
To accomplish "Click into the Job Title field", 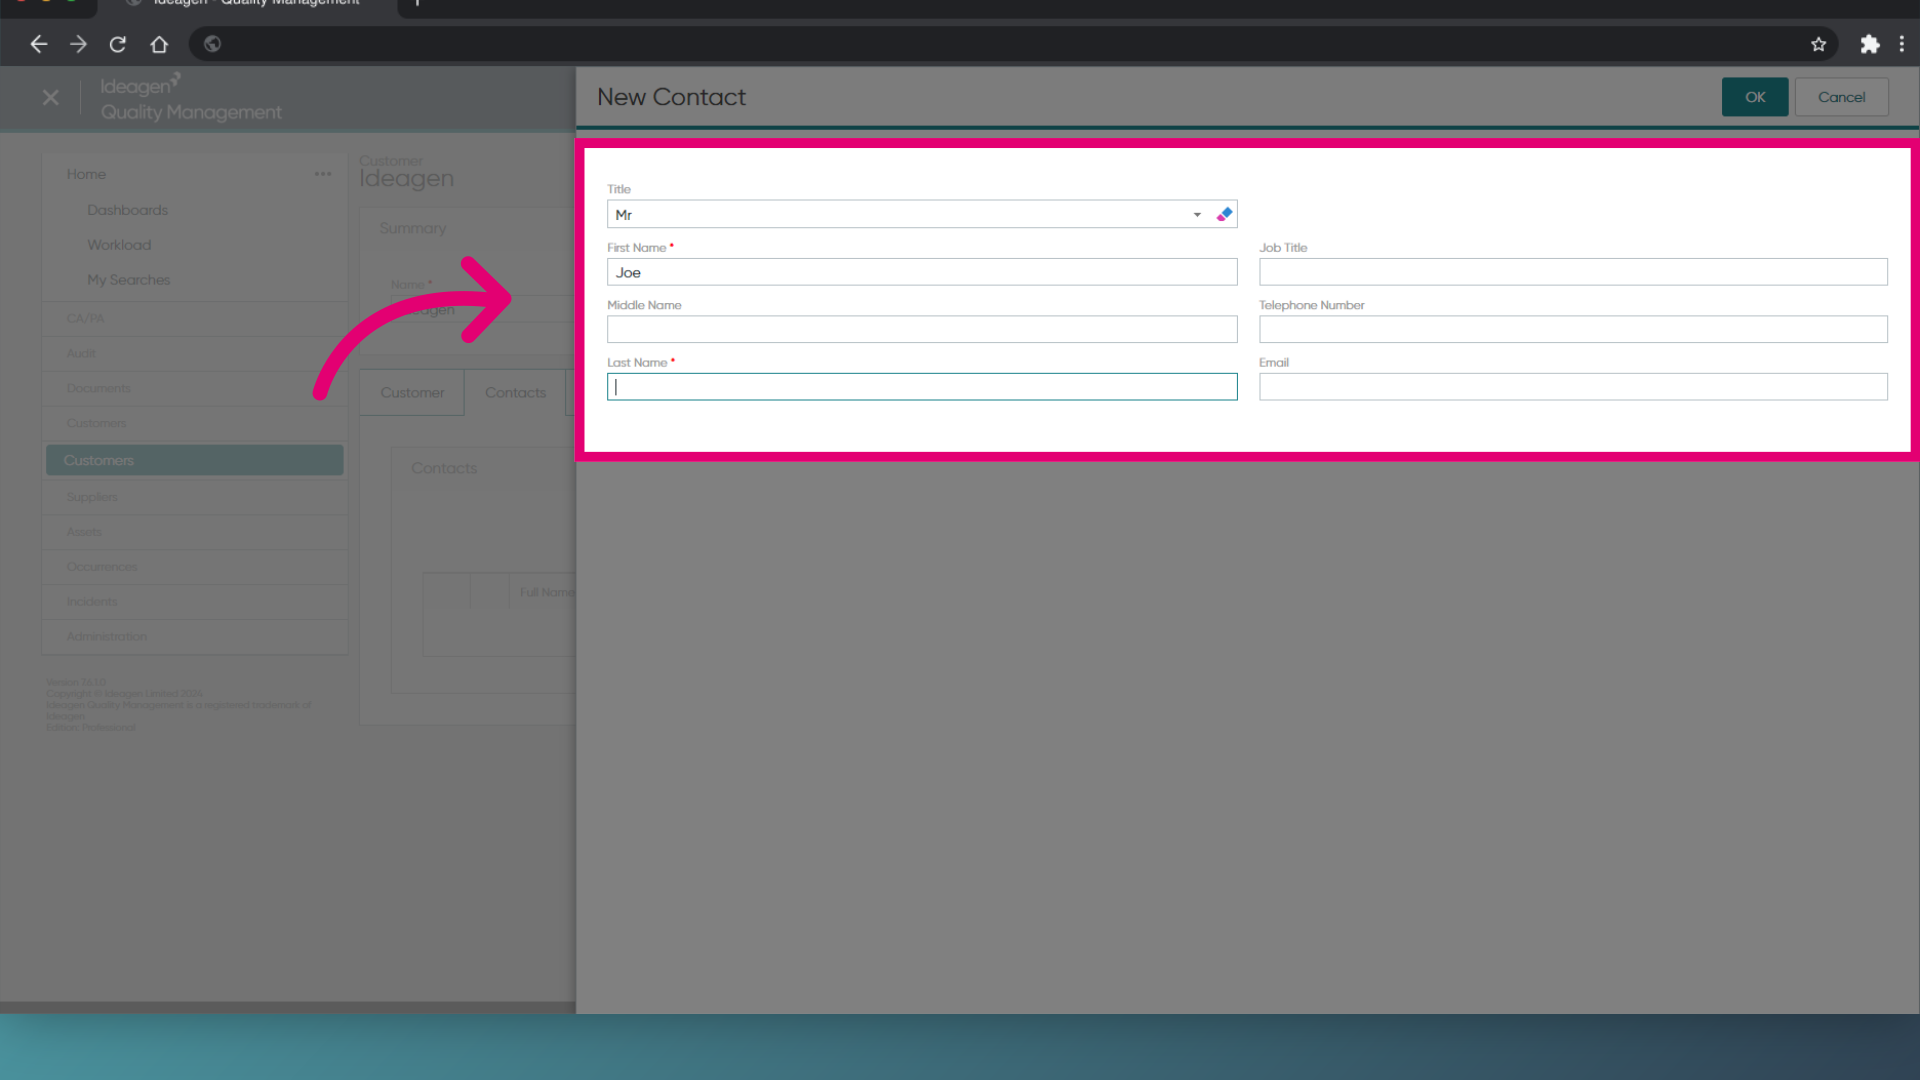I will [x=1573, y=272].
